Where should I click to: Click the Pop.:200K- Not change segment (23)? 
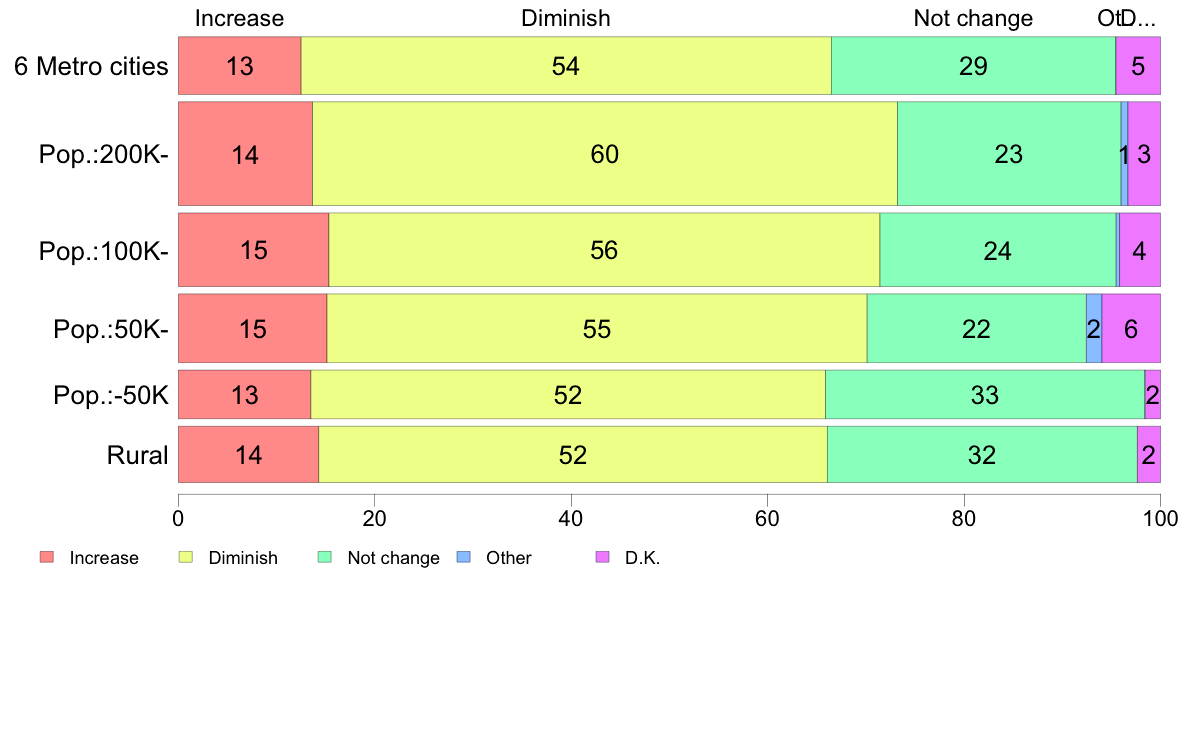(1009, 155)
